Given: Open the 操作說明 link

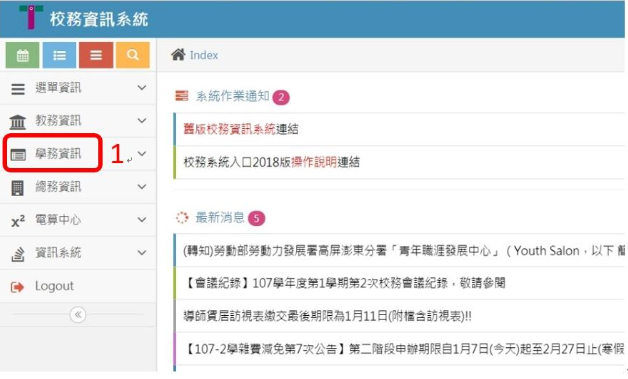Looking at the screenshot, I should [314, 162].
